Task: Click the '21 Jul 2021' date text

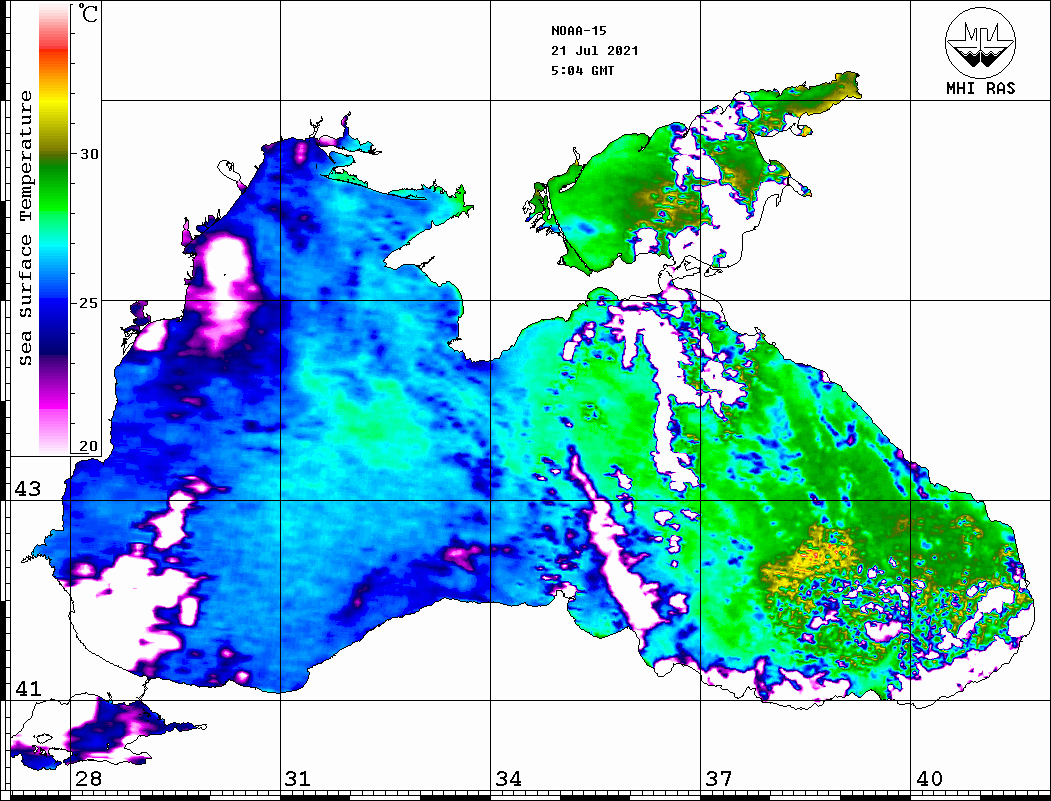Action: coord(595,51)
